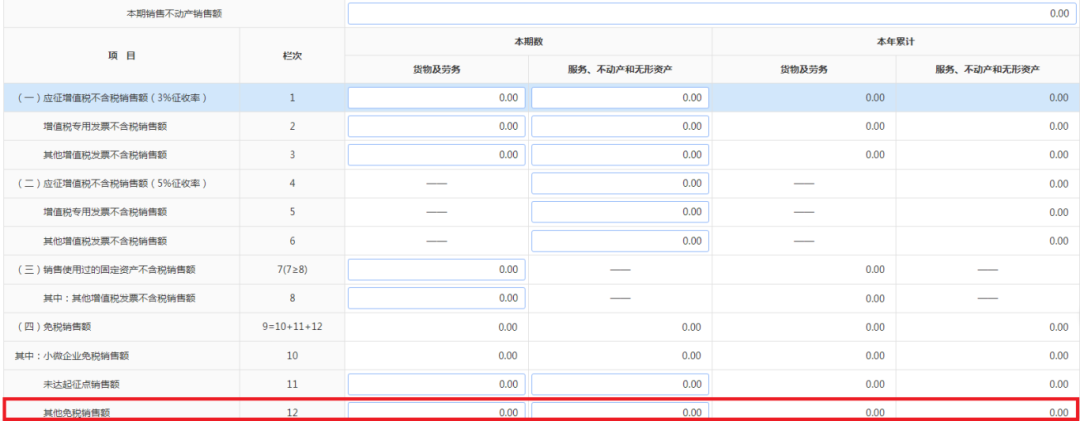Image resolution: width=1080 pixels, height=421 pixels.
Task: Click row 5 services input field
Action: [620, 212]
